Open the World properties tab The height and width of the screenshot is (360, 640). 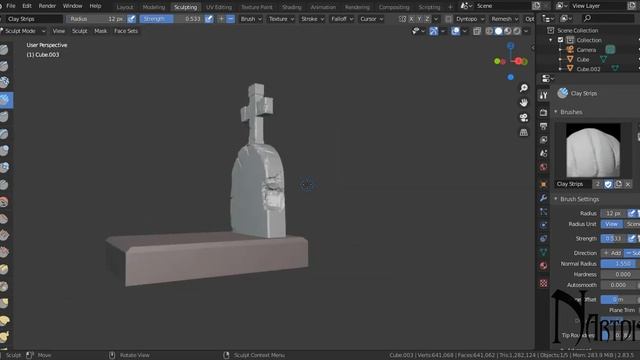pos(543,167)
